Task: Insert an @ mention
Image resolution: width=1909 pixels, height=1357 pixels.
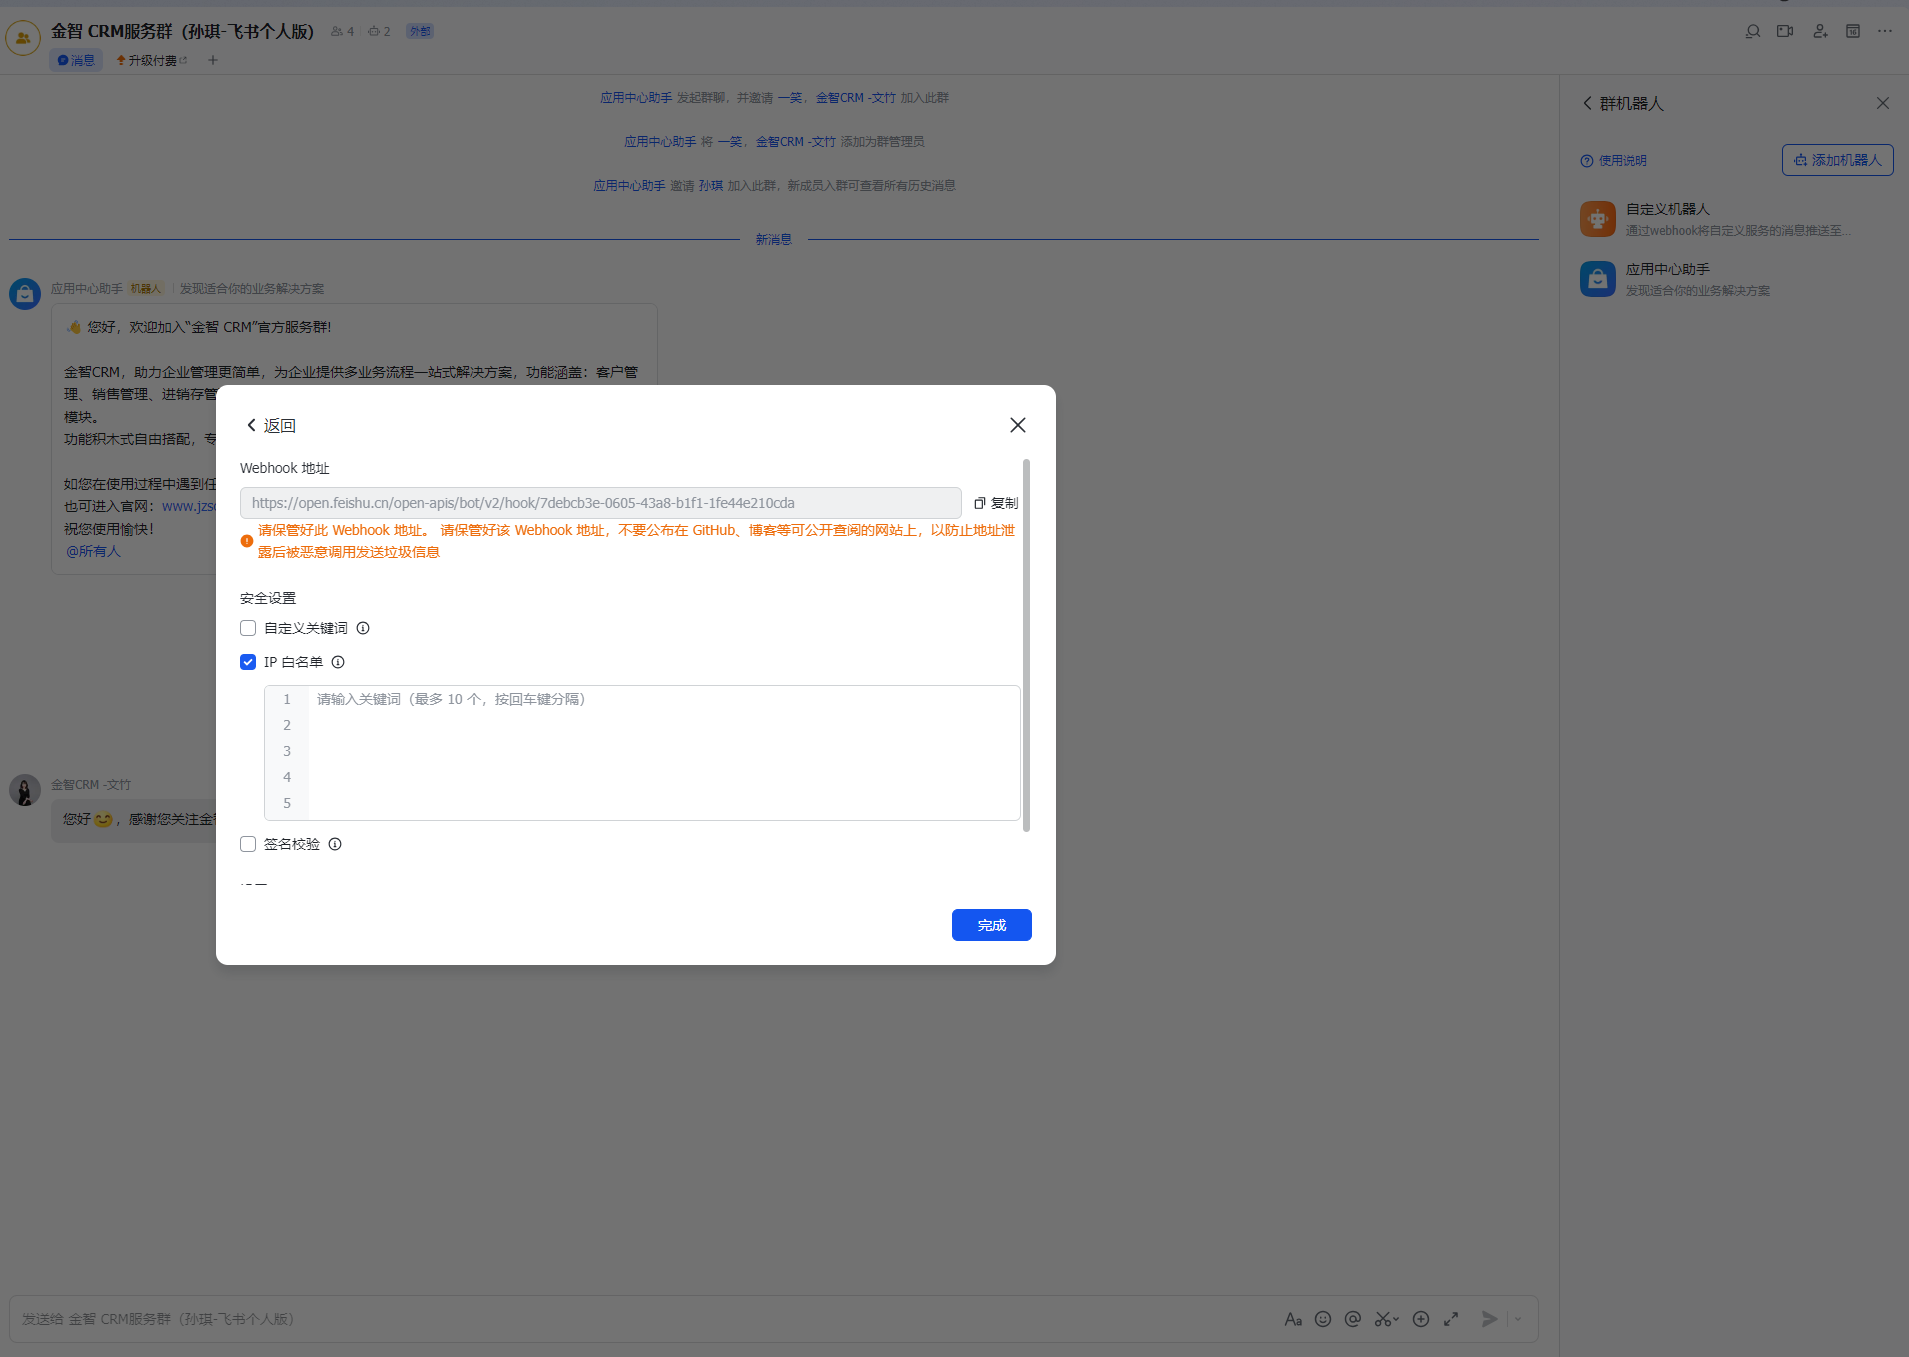Action: (x=1353, y=1319)
